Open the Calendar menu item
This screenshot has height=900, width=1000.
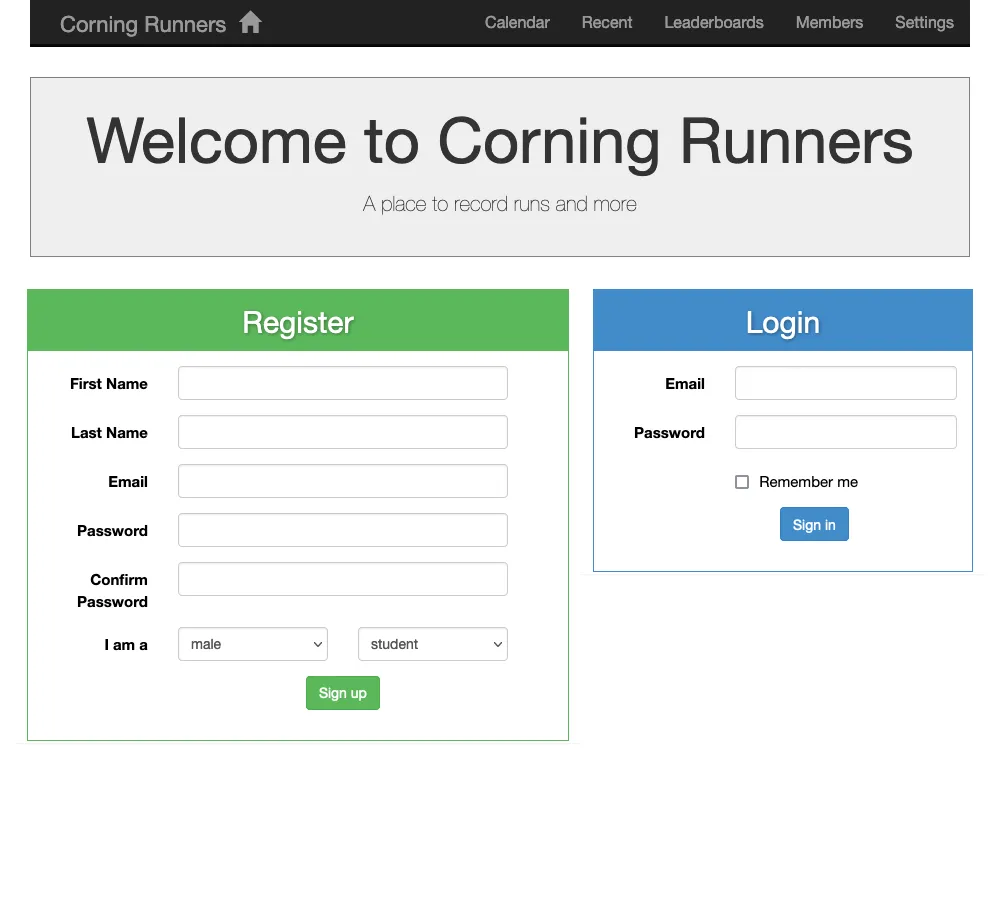tap(517, 22)
